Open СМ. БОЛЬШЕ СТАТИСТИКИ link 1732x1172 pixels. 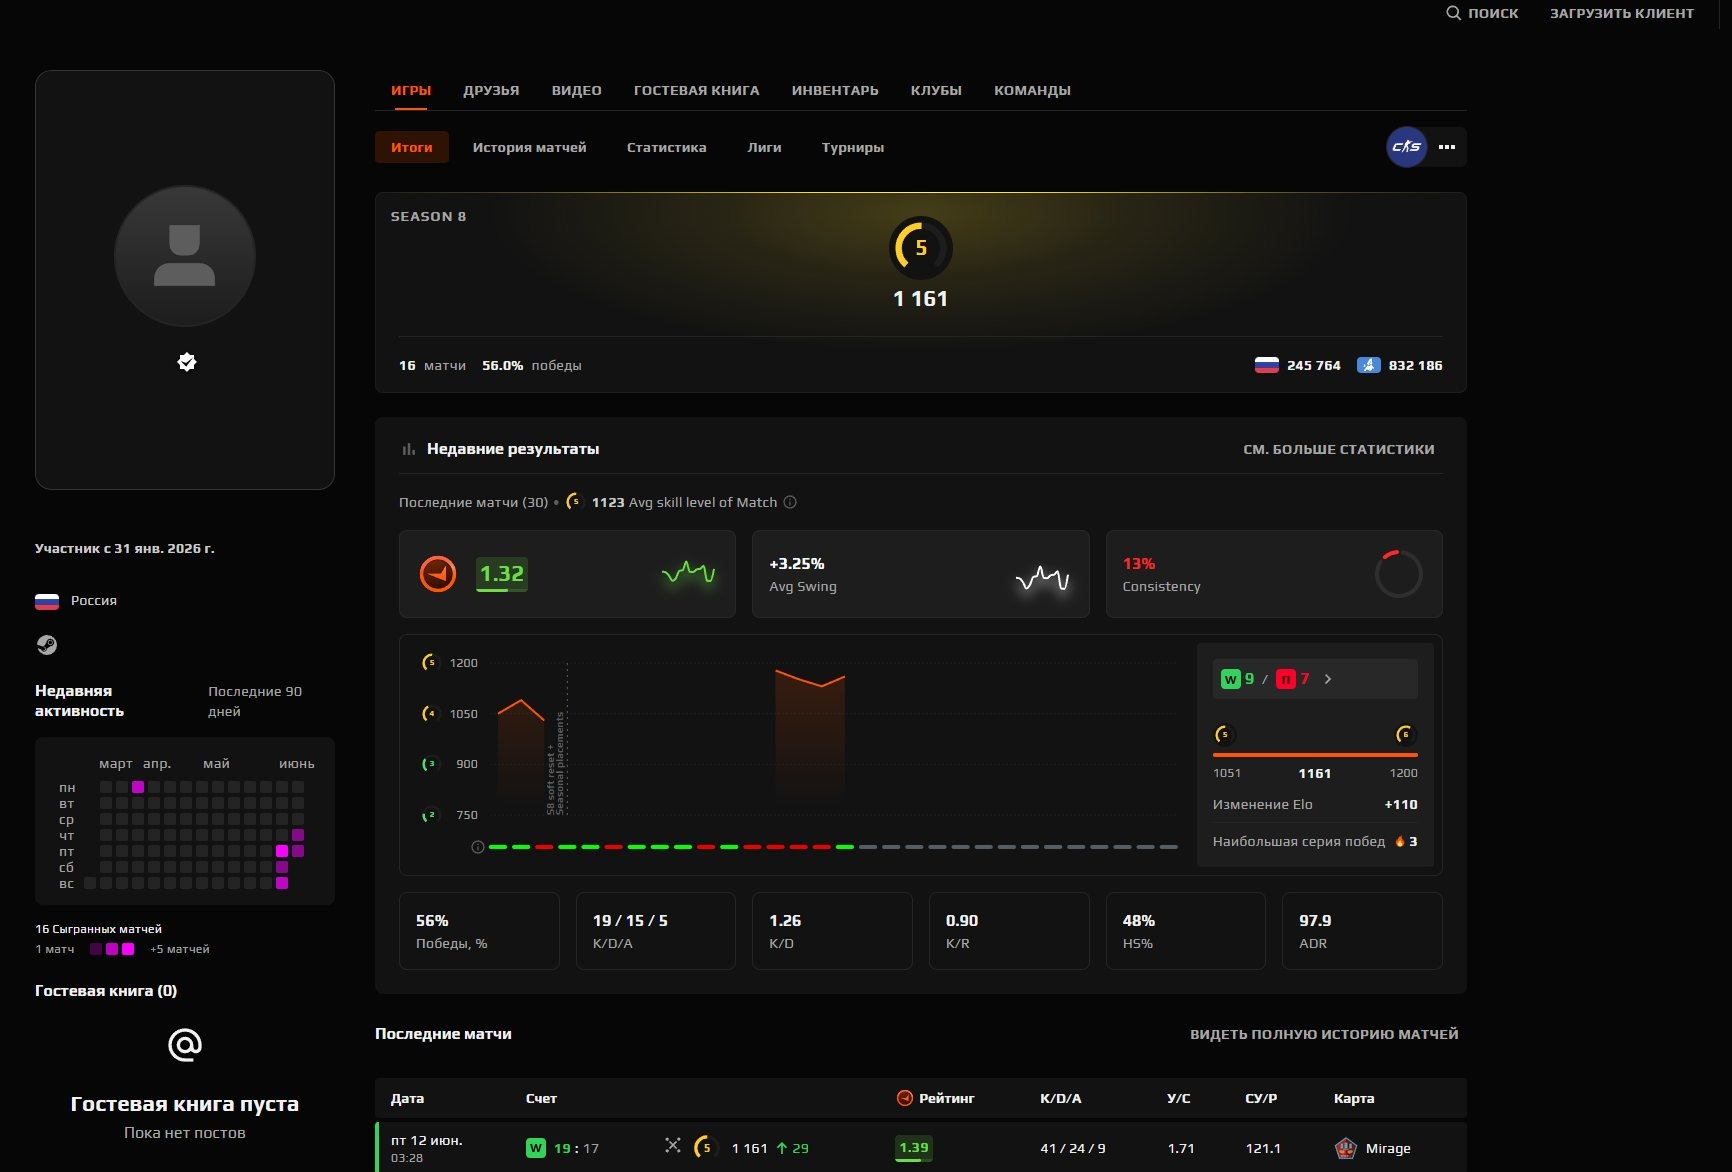tap(1339, 449)
